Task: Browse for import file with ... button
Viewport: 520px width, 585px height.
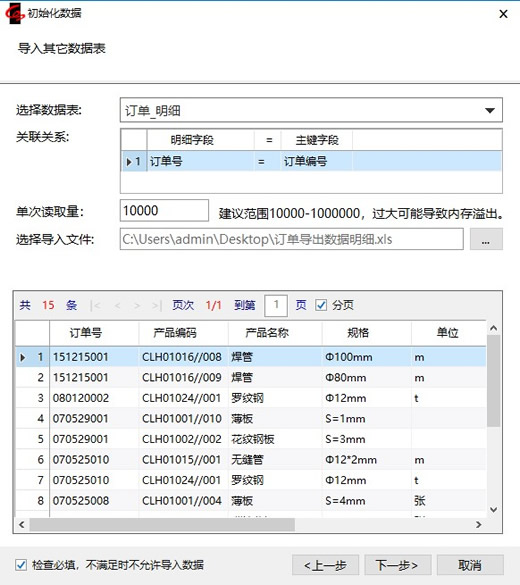Action: click(486, 239)
